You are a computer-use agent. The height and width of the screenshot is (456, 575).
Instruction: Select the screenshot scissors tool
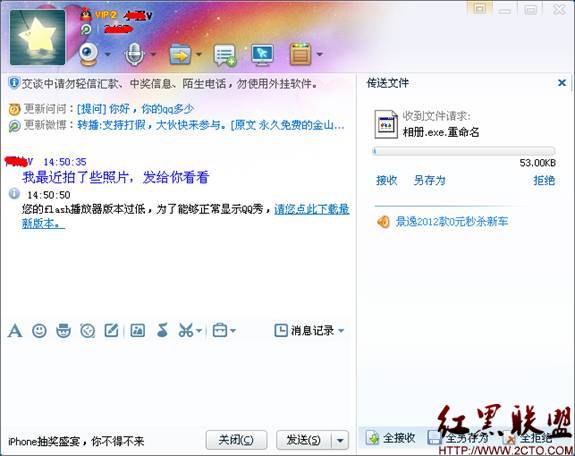coord(186,331)
